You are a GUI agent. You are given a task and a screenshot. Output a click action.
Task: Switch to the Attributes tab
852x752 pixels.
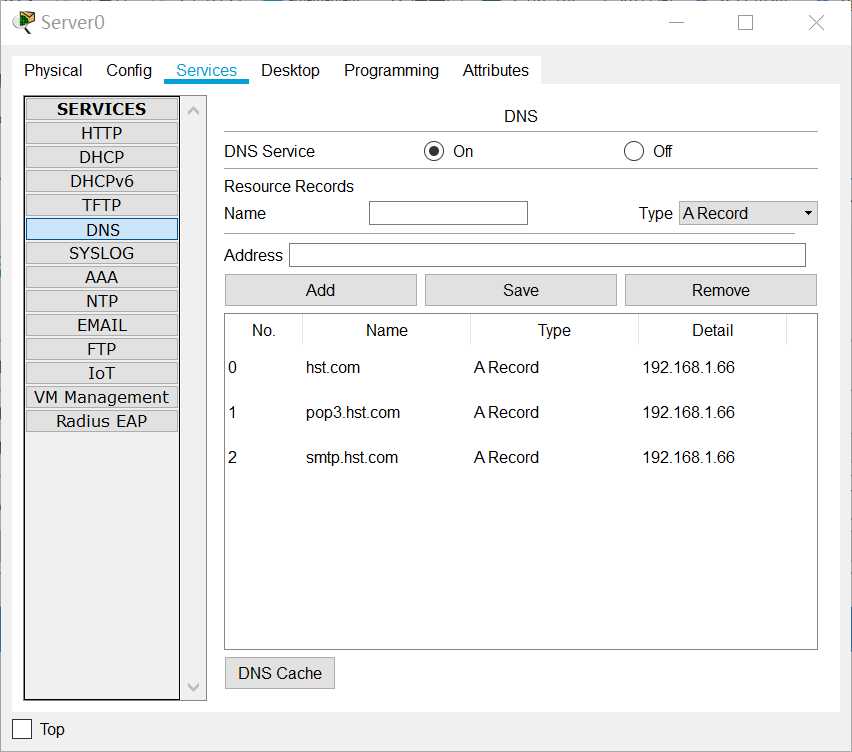(496, 71)
